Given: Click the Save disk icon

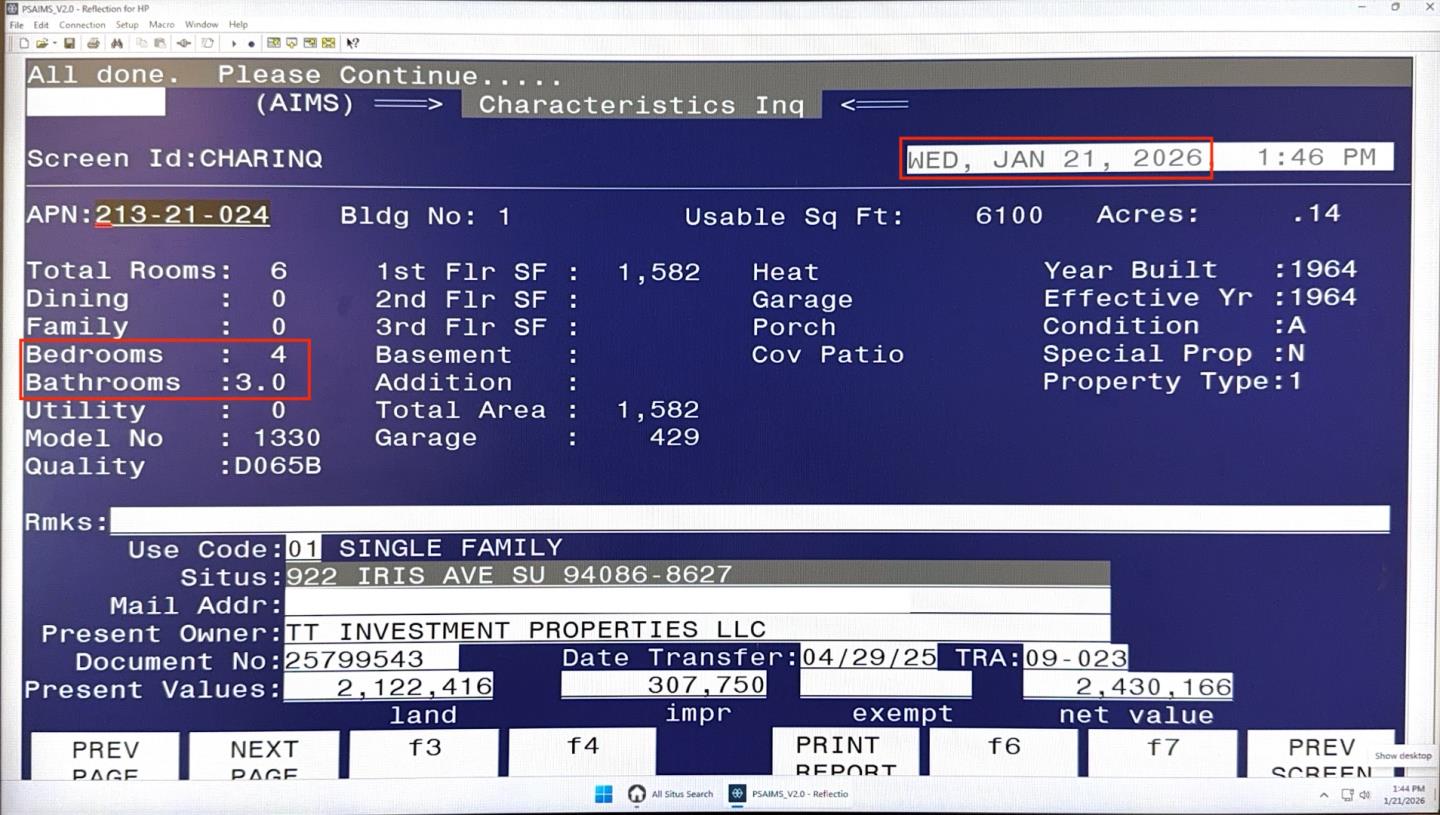Looking at the screenshot, I should click(x=69, y=44).
